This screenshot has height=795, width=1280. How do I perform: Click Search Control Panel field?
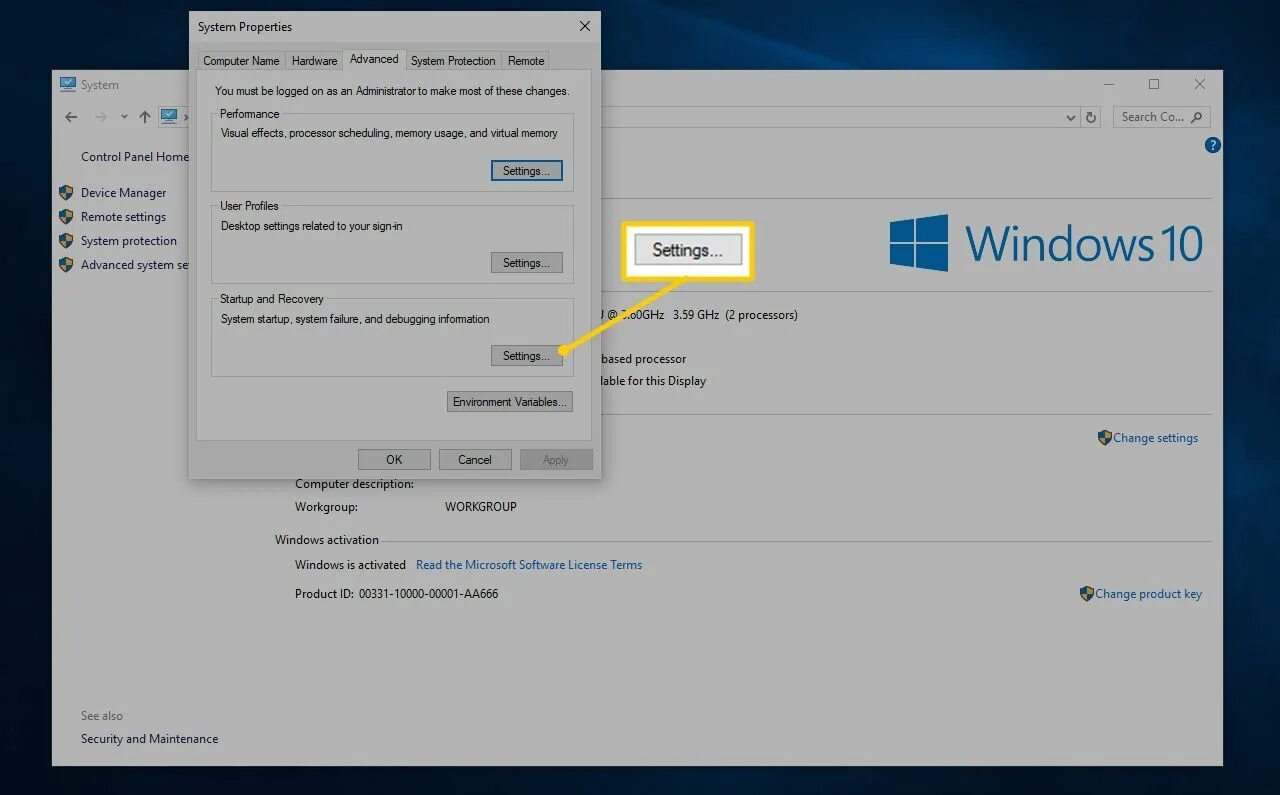[1161, 117]
